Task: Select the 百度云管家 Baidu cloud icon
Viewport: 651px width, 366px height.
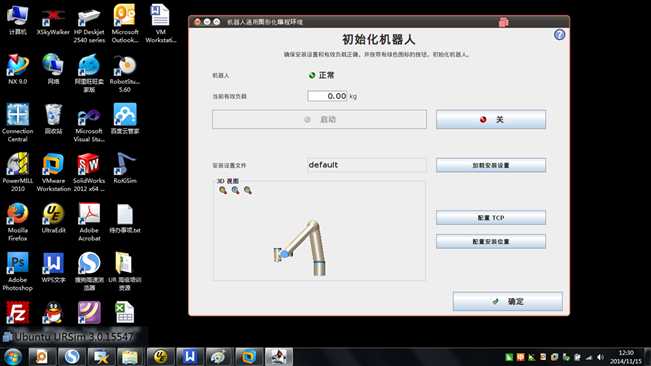Action: (x=125, y=120)
